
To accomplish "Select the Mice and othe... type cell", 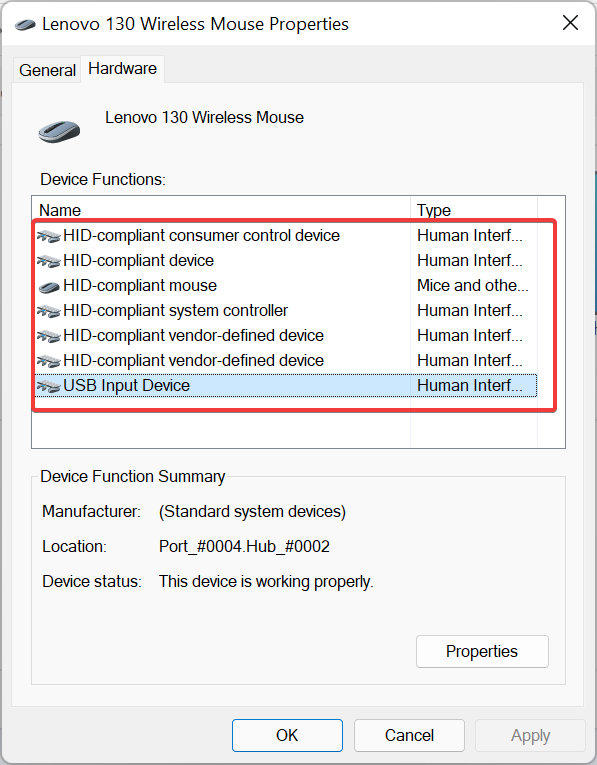I will point(473,285).
